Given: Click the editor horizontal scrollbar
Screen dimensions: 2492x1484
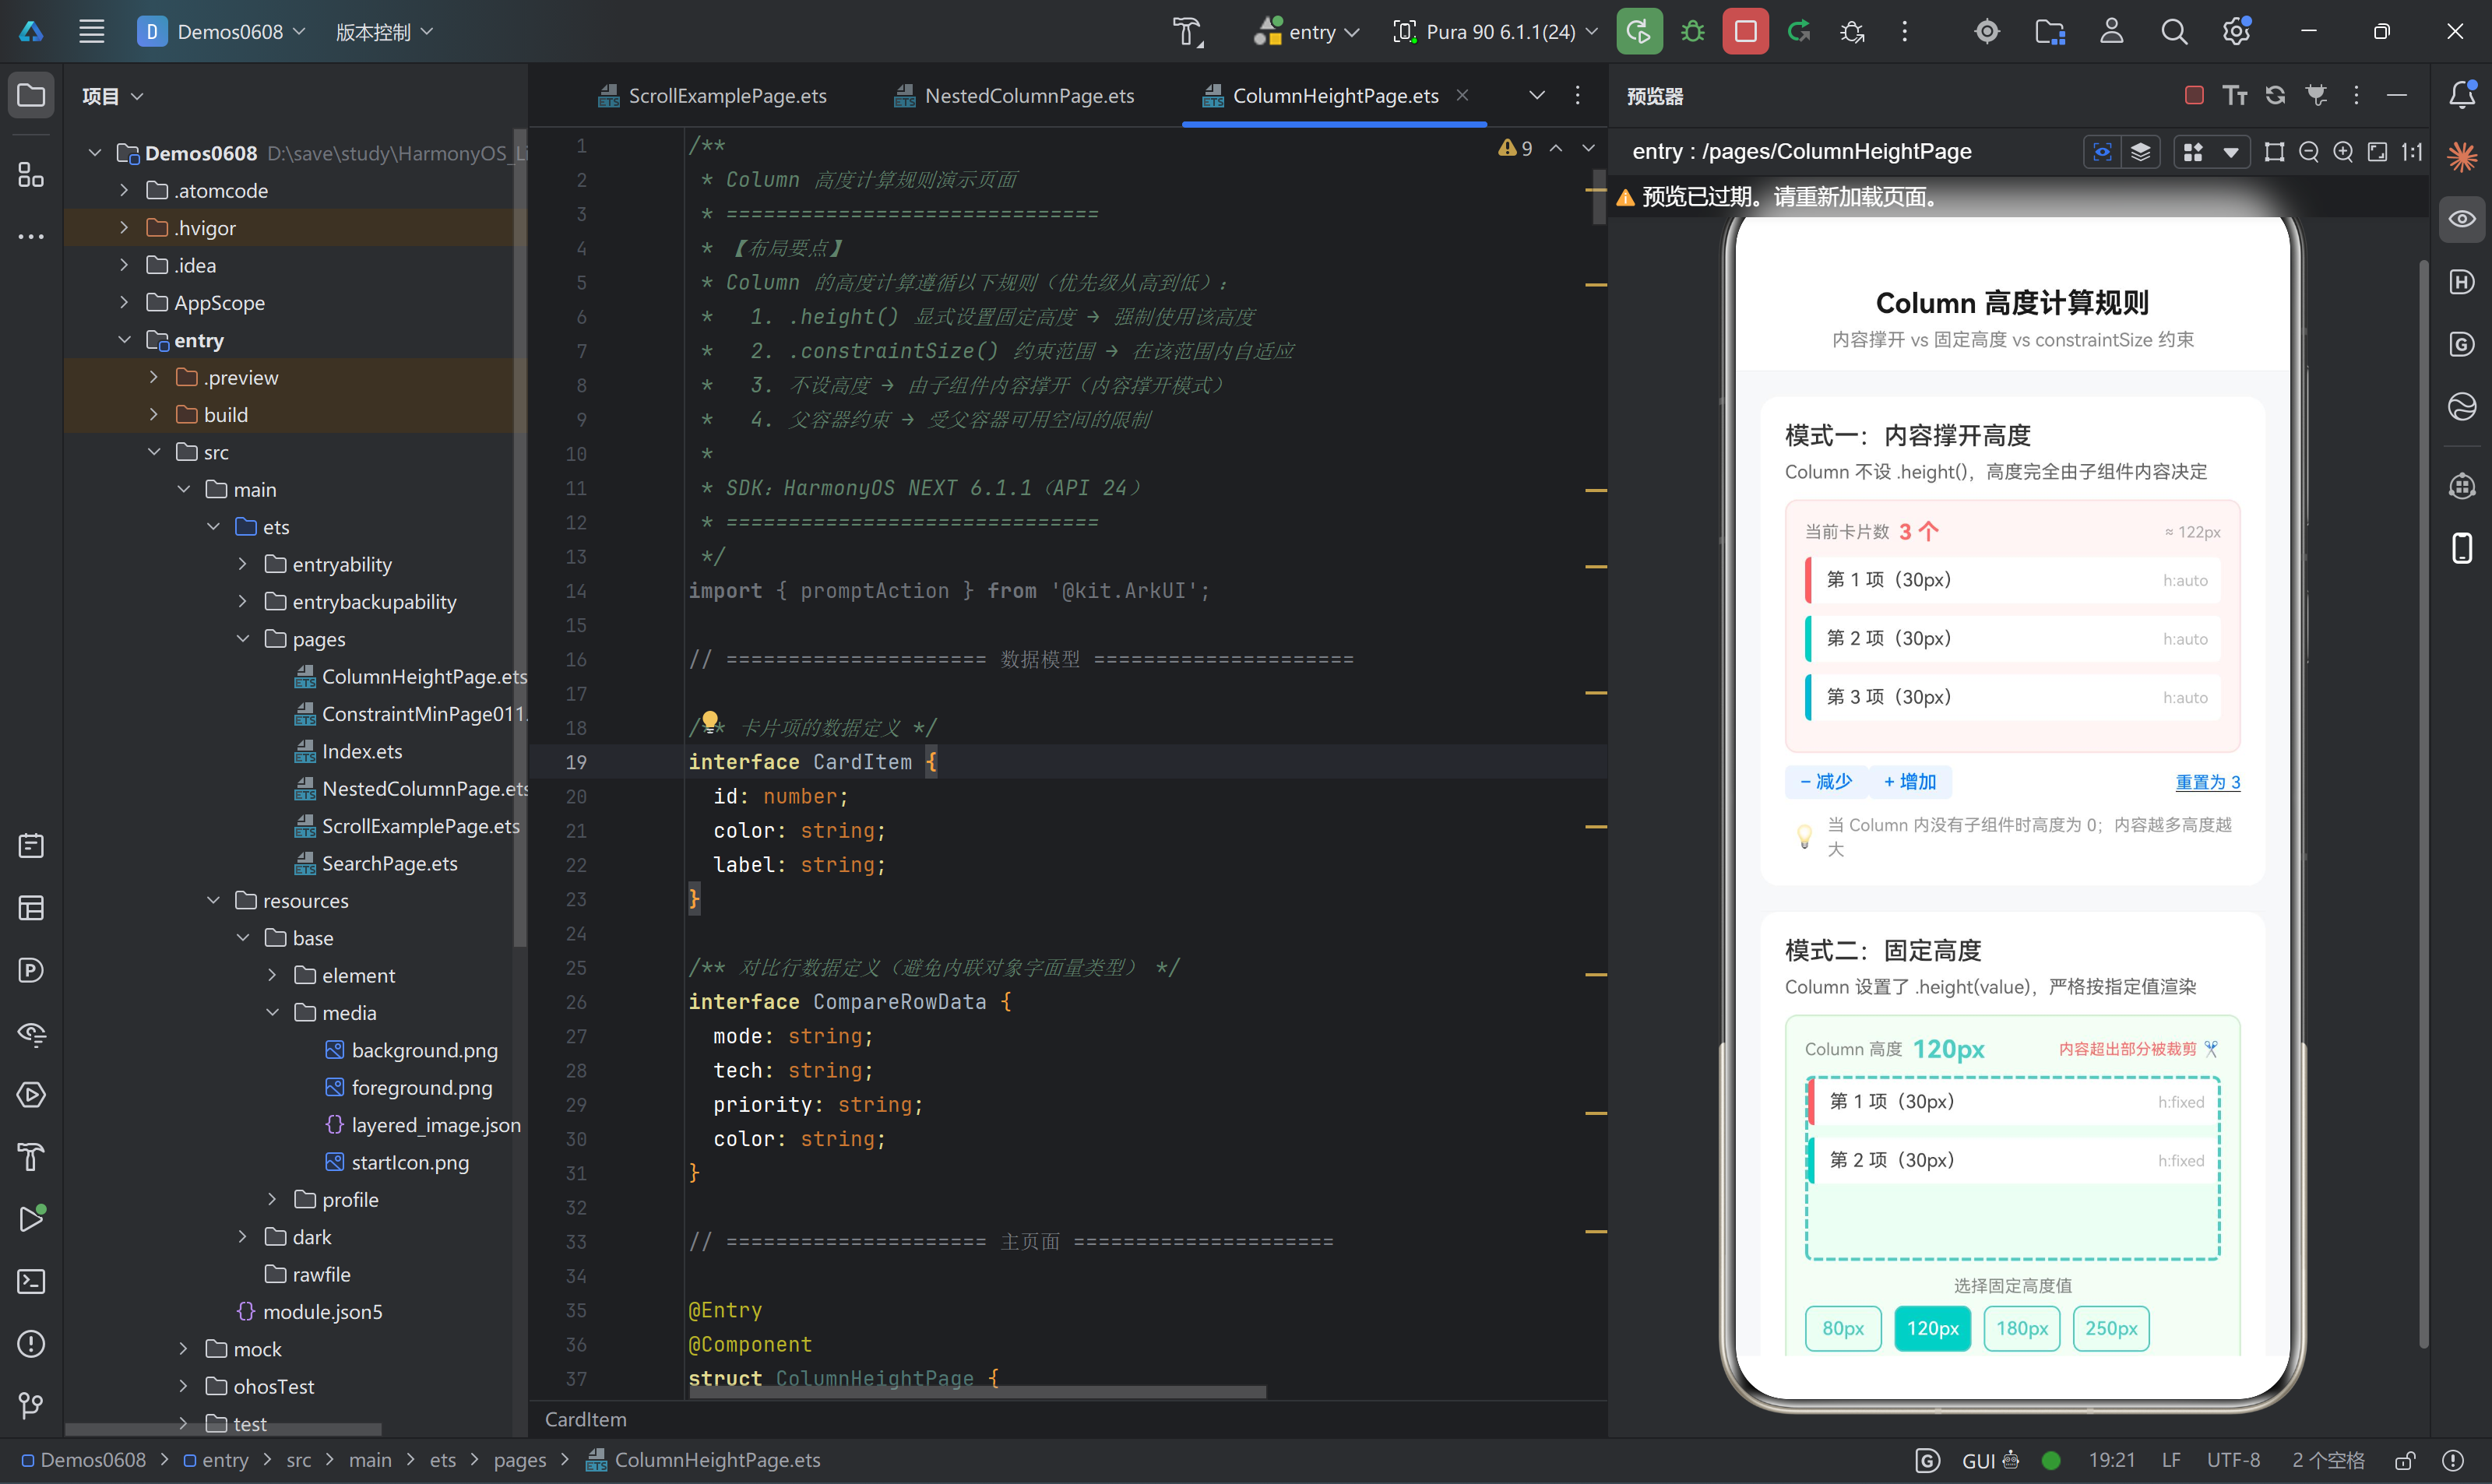Looking at the screenshot, I should [x=978, y=1391].
